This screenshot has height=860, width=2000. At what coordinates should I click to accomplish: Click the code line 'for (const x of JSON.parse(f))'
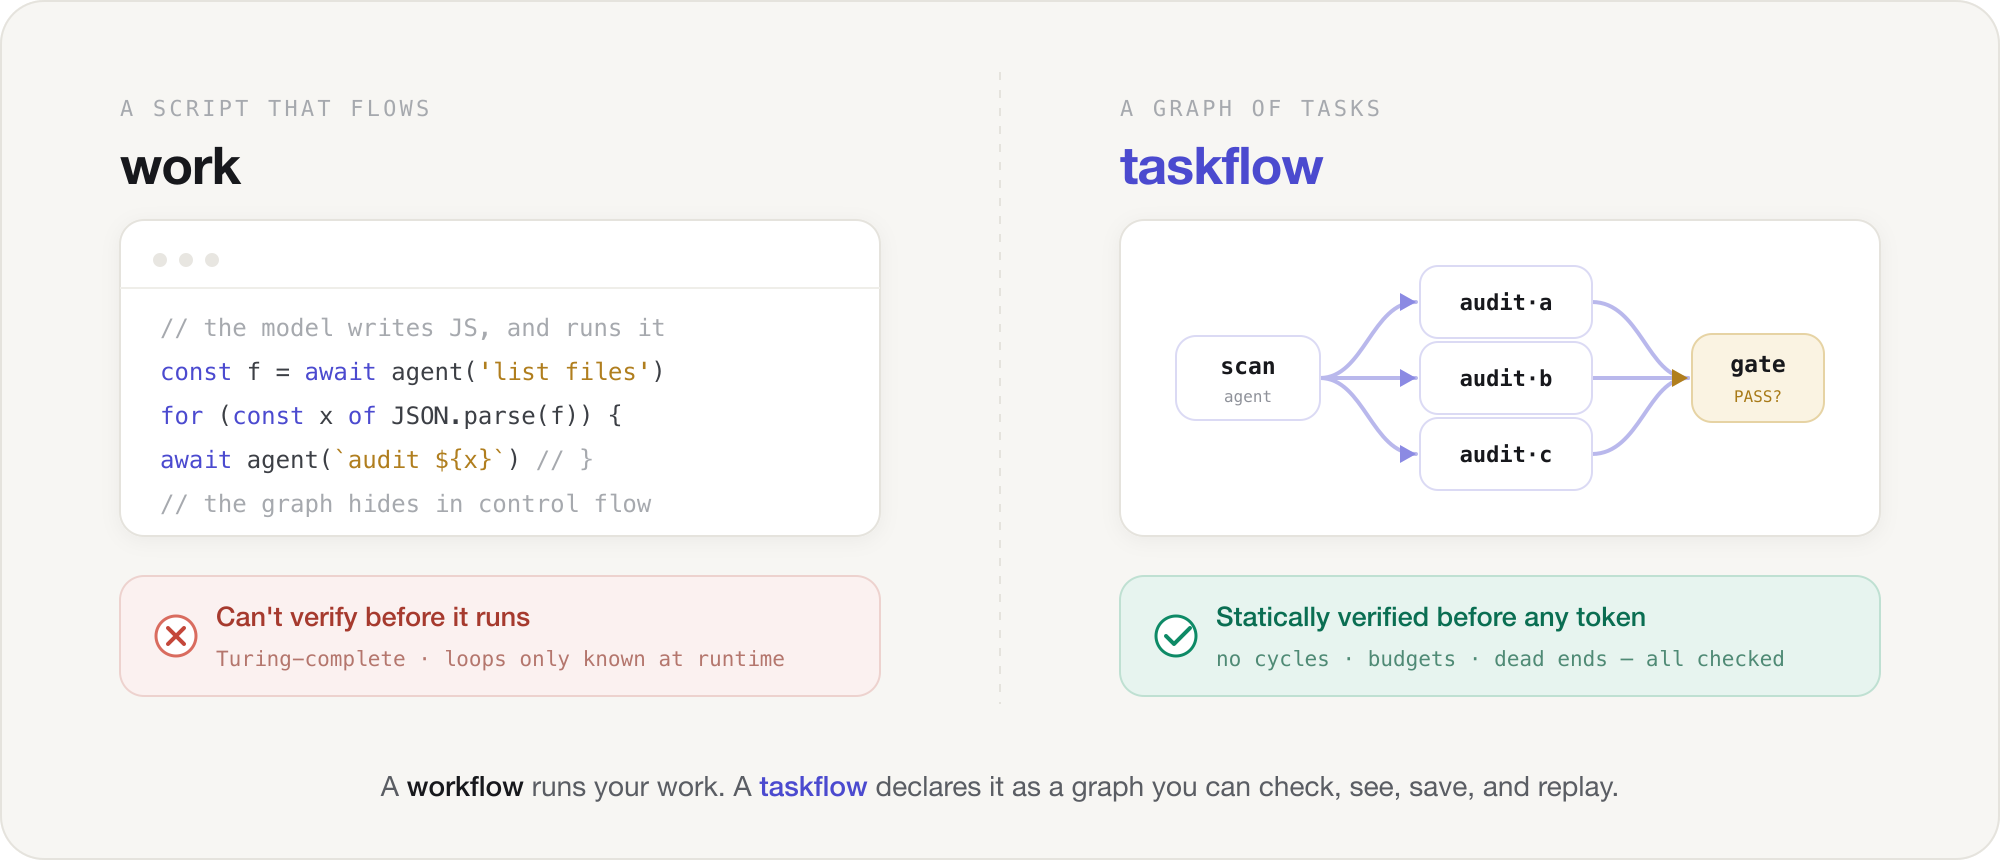point(391,416)
